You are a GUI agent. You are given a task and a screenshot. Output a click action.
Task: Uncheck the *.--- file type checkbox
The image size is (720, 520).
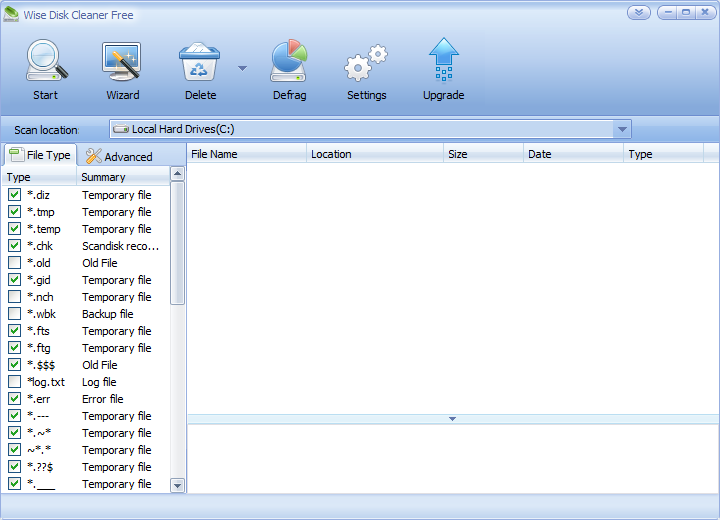pyautogui.click(x=14, y=415)
